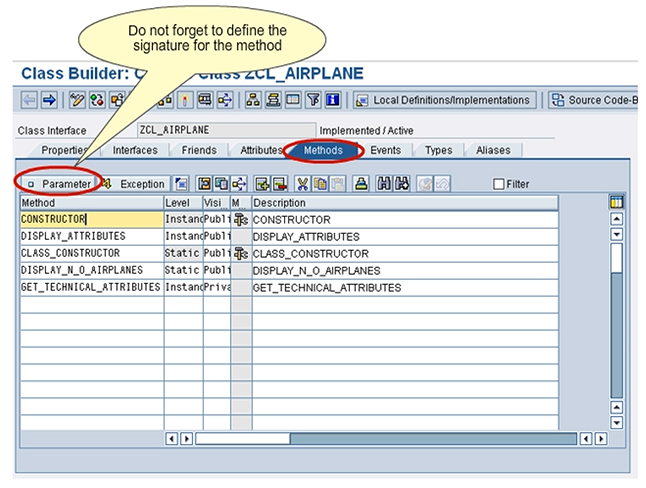646x488 pixels.
Task: Click the forward arrow icon in the toolbar
Action: (49, 100)
